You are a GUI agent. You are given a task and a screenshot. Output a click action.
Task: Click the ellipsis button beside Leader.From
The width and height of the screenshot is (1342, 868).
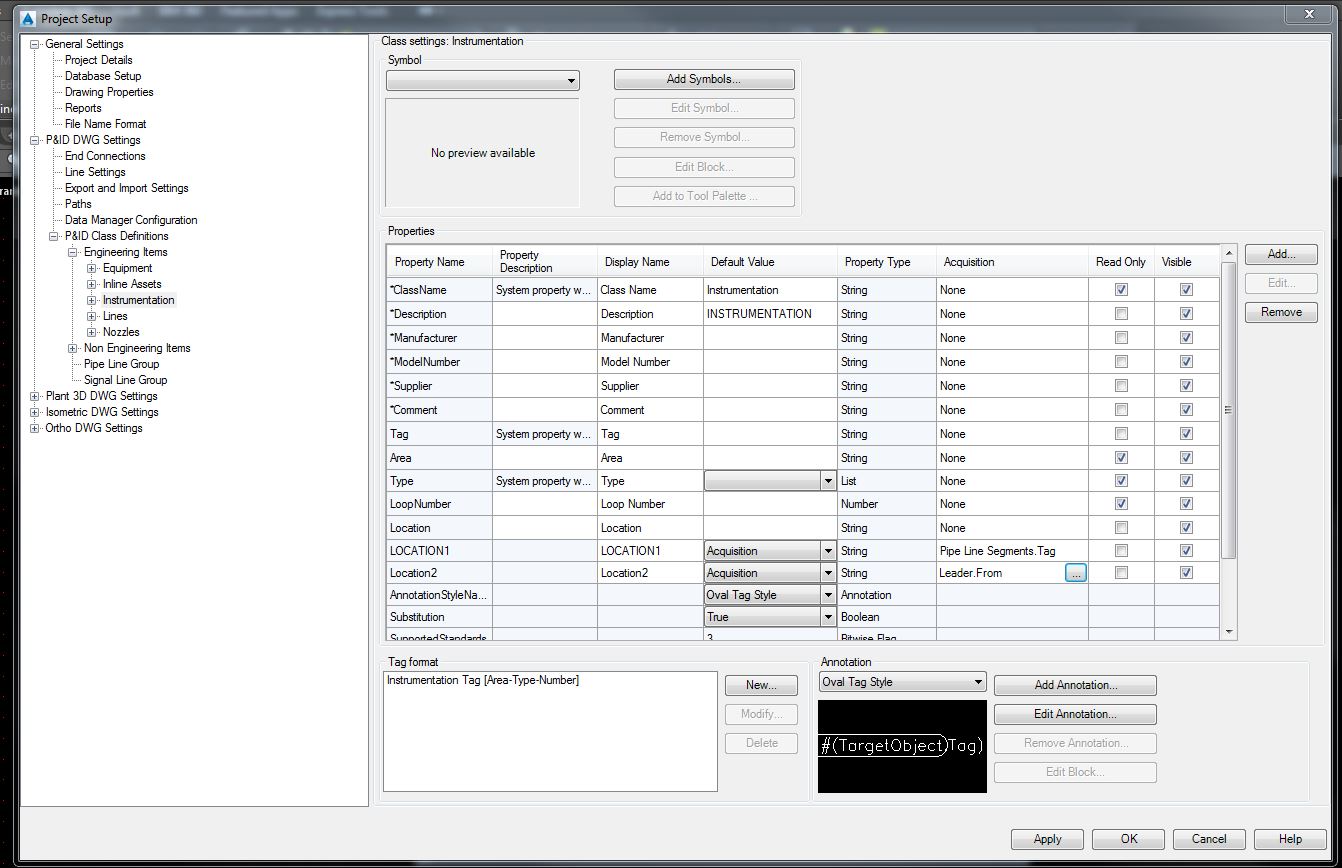(1075, 573)
